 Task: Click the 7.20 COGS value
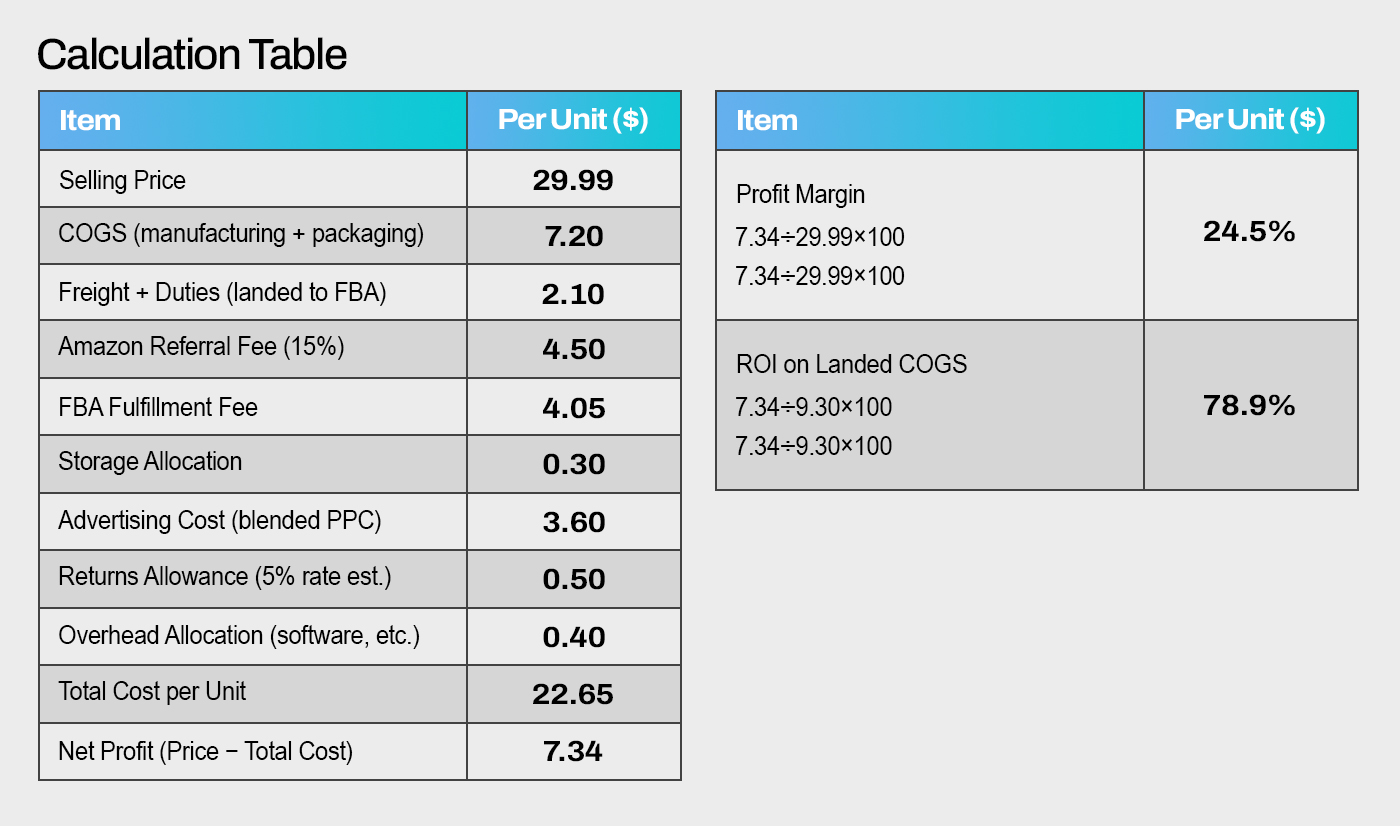(573, 236)
